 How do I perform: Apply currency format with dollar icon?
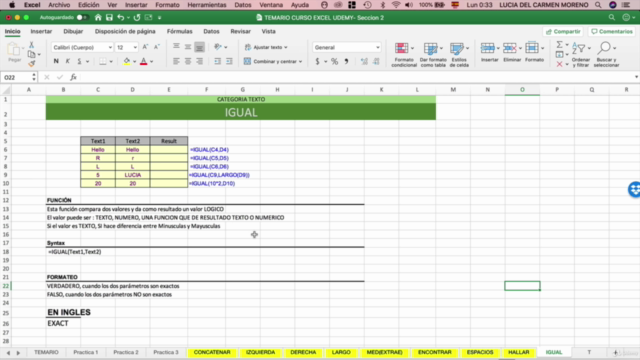pos(318,61)
